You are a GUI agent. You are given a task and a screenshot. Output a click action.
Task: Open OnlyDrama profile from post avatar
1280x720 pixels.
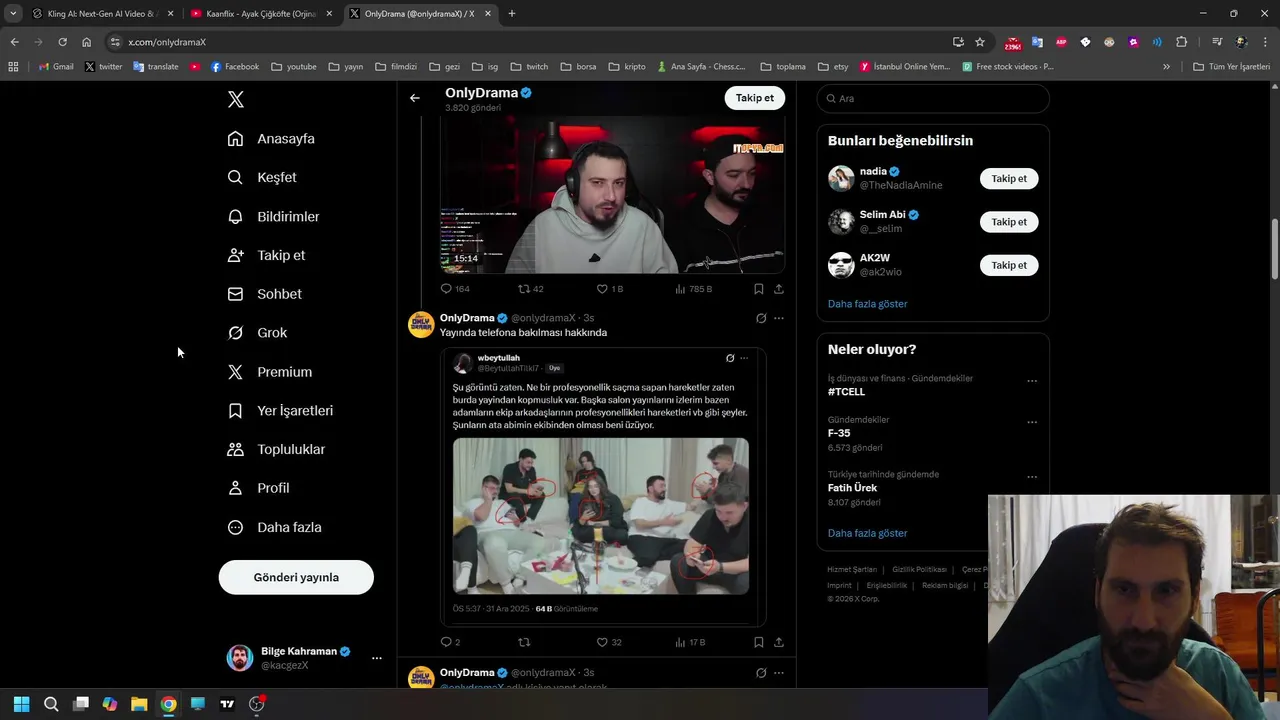[421, 325]
